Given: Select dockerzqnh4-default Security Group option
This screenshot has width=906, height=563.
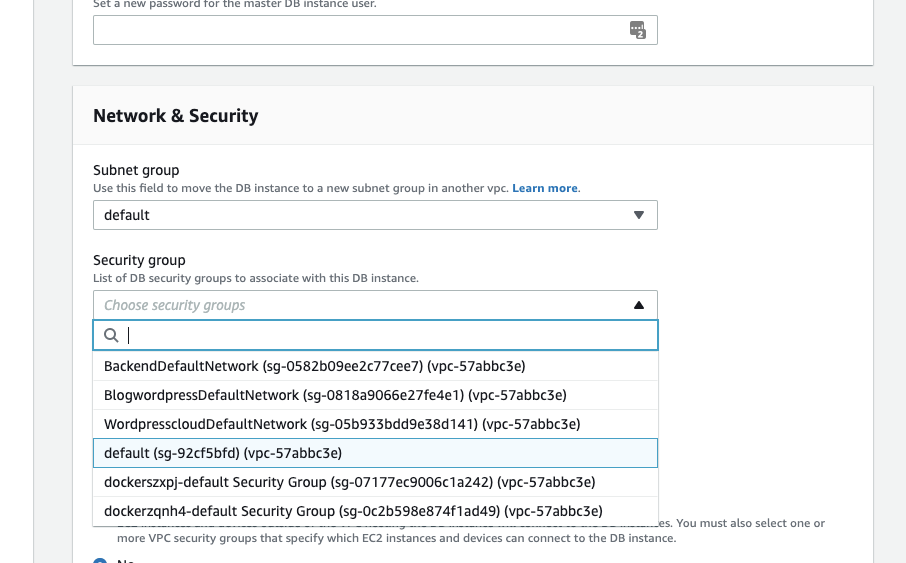Looking at the screenshot, I should (349, 511).
